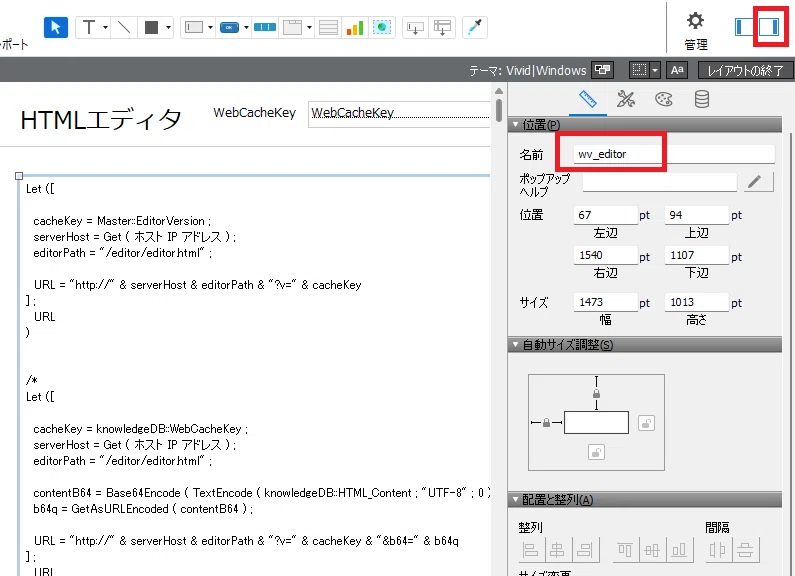The image size is (795, 576).
Task: Select the Part tool
Action: pos(442,27)
